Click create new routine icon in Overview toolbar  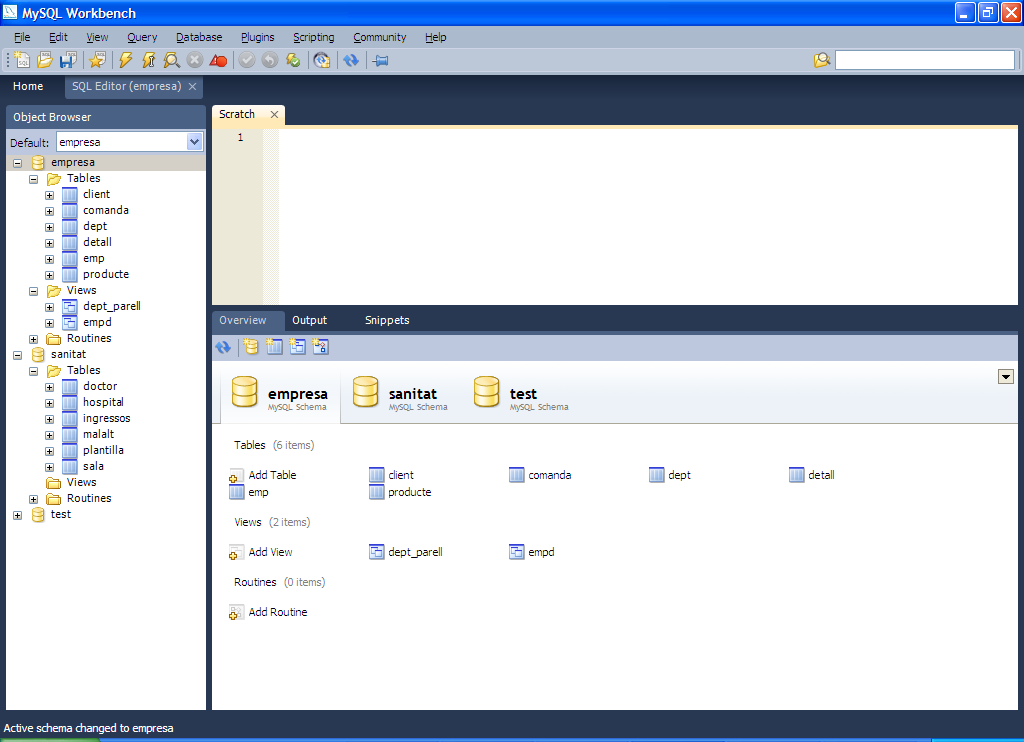coord(320,347)
